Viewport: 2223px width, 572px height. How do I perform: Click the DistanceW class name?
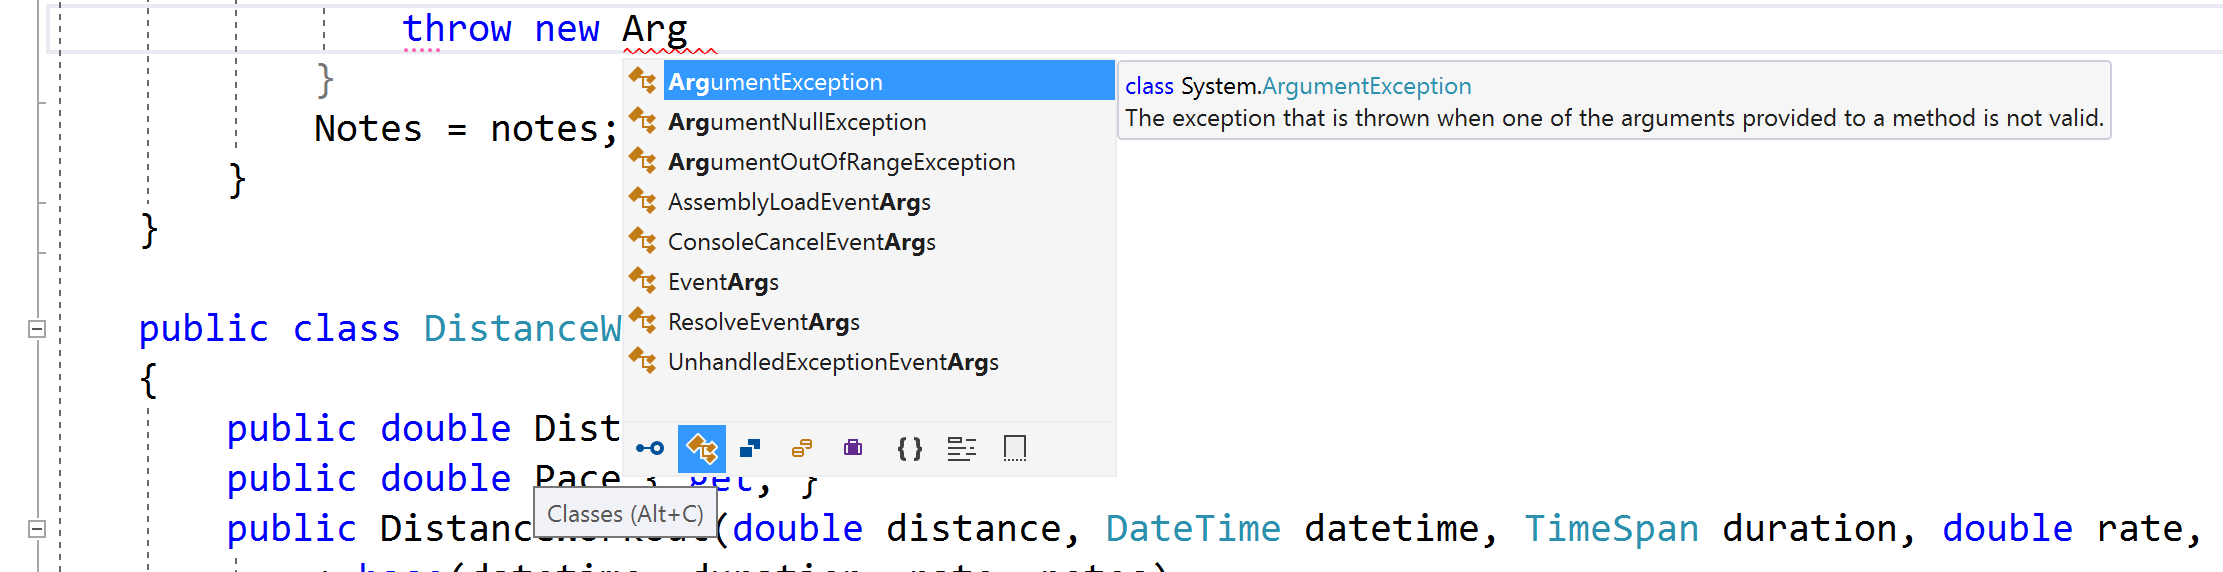(x=522, y=329)
